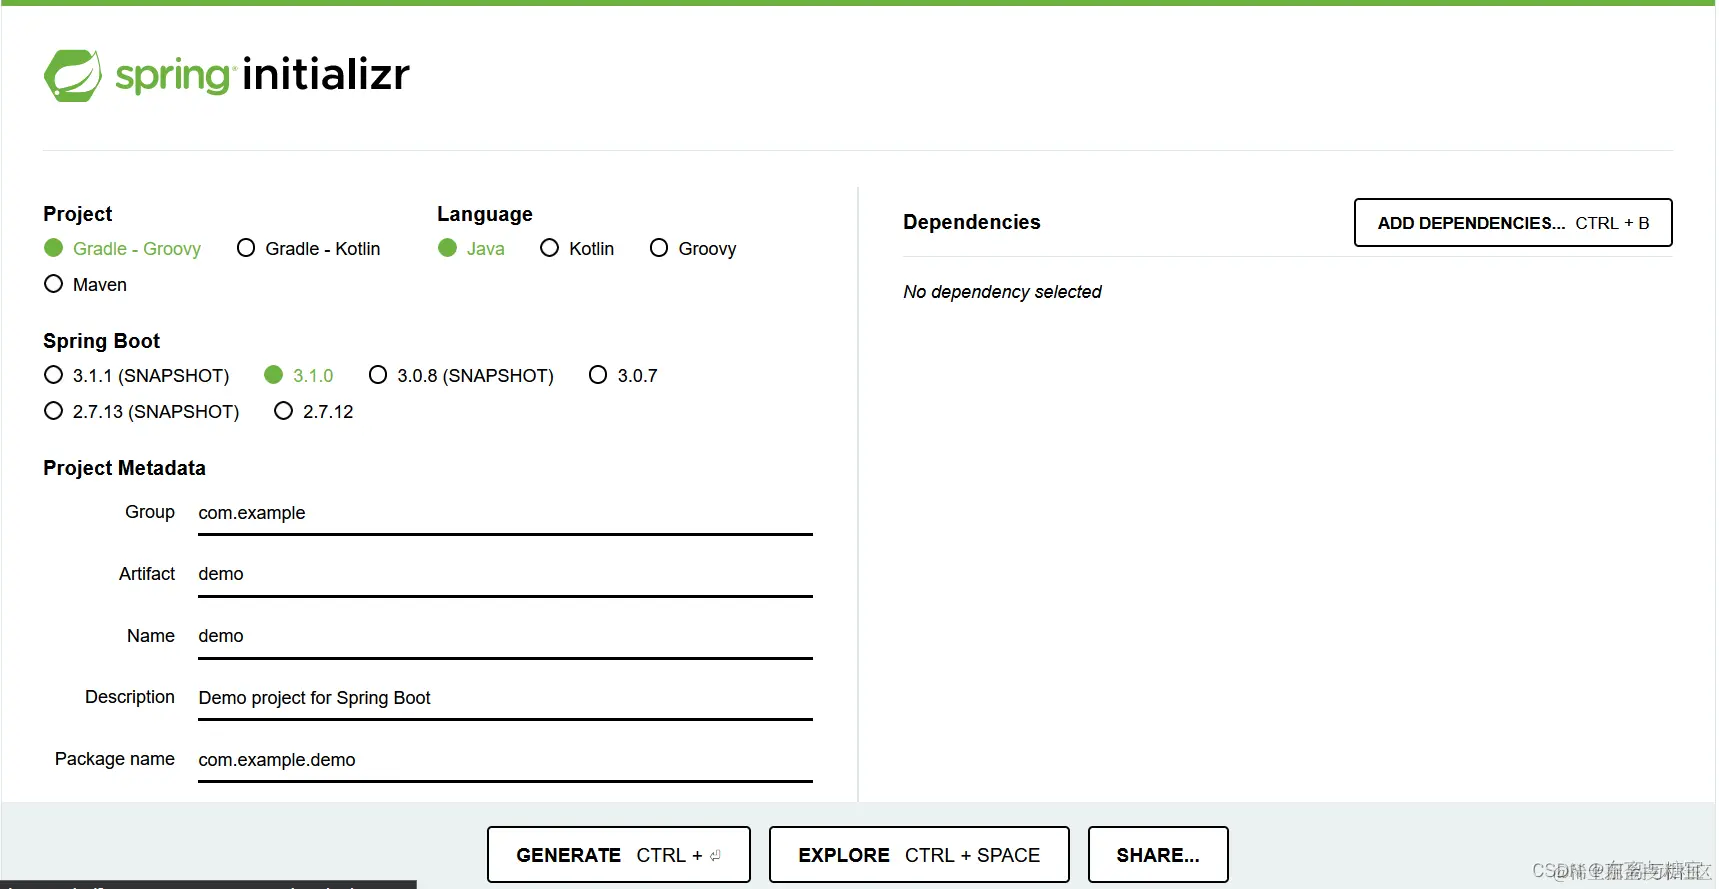This screenshot has height=889, width=1719.
Task: Click into the Name field
Action: 505,636
